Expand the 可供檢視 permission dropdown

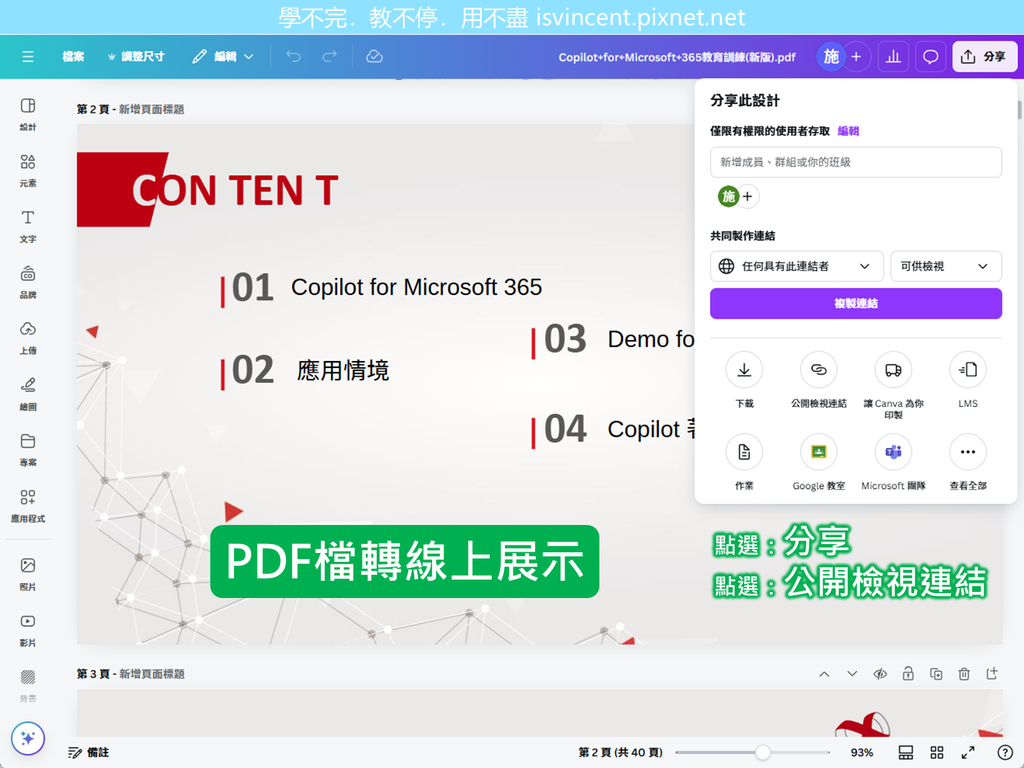pyautogui.click(x=945, y=266)
